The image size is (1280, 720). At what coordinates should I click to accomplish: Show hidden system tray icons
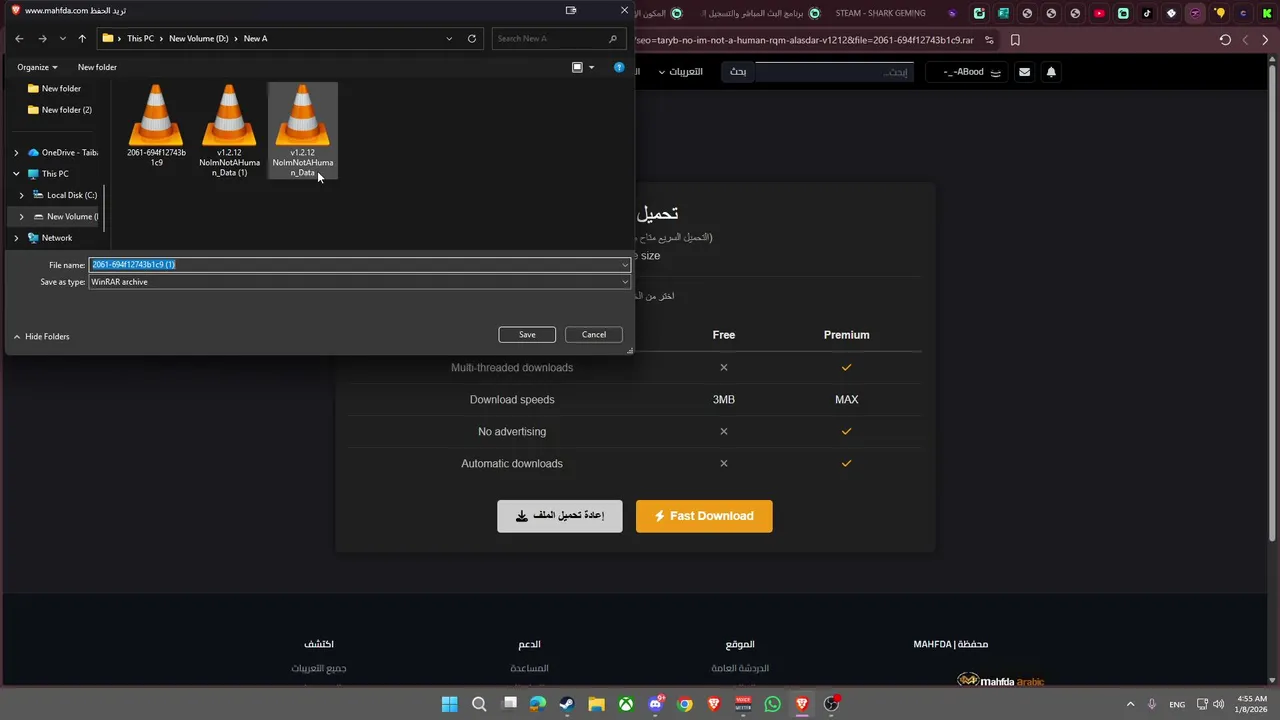point(1131,704)
